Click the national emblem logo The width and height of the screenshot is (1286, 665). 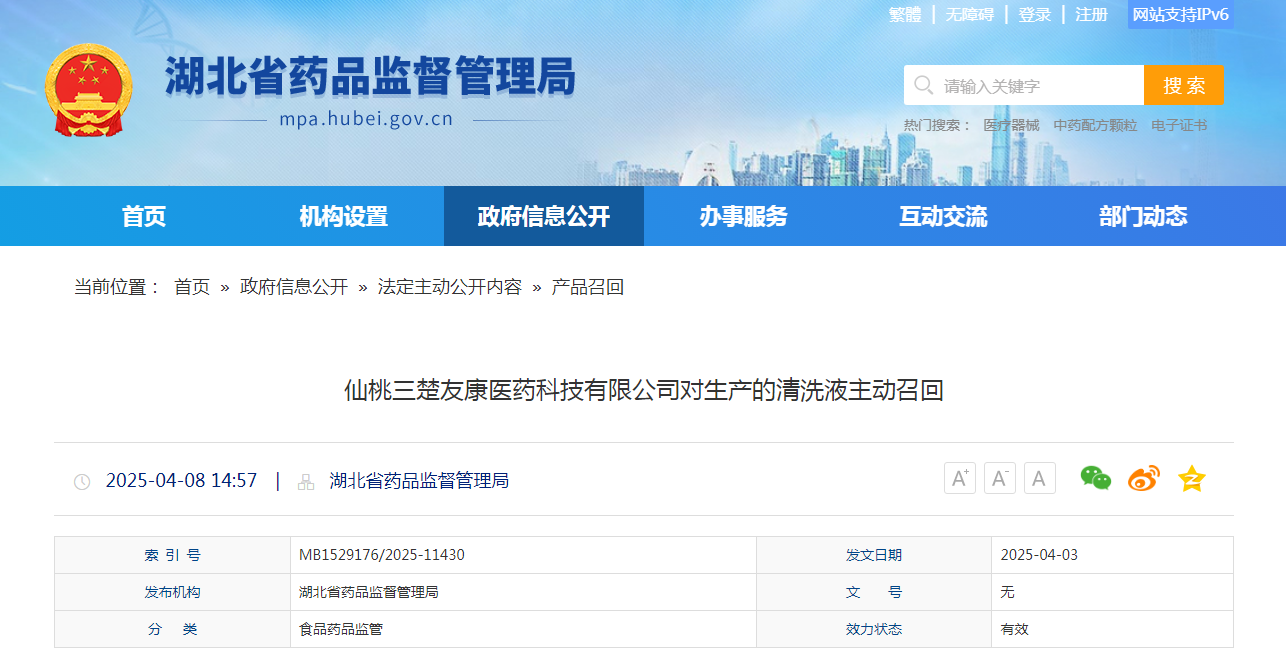tap(88, 90)
